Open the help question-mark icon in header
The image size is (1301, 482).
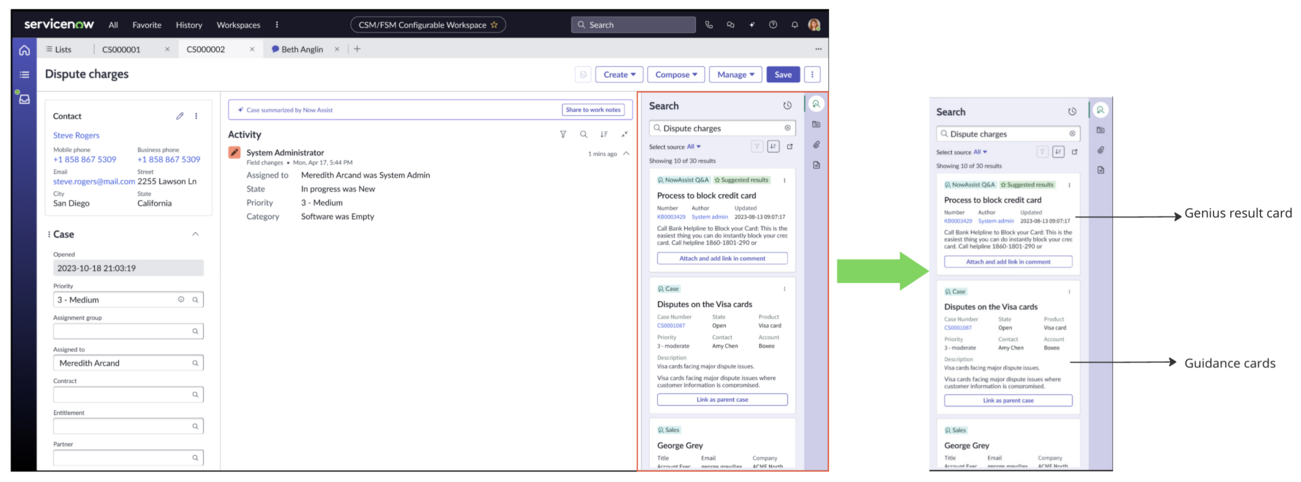pyautogui.click(x=773, y=25)
